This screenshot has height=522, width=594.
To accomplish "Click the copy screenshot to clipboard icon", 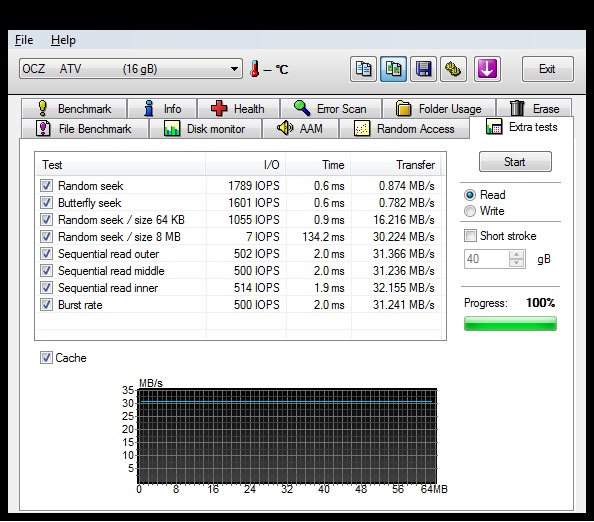I will (x=393, y=69).
